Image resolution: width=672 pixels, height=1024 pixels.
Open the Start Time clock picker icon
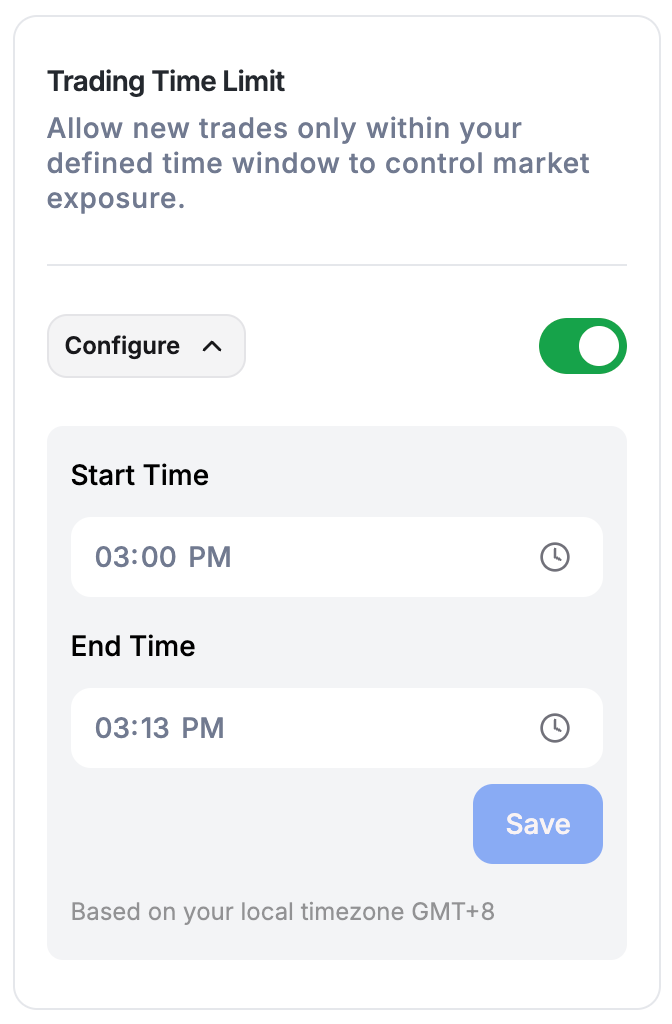[x=554, y=557]
